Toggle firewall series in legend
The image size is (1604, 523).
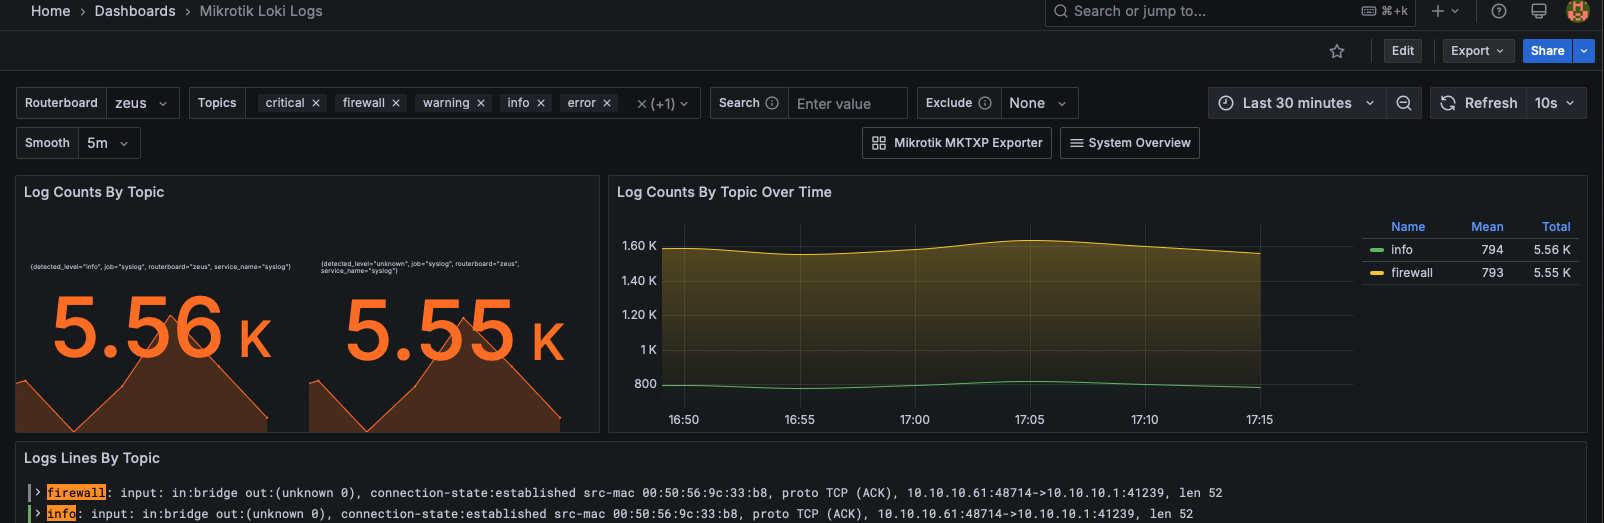[x=1411, y=273]
